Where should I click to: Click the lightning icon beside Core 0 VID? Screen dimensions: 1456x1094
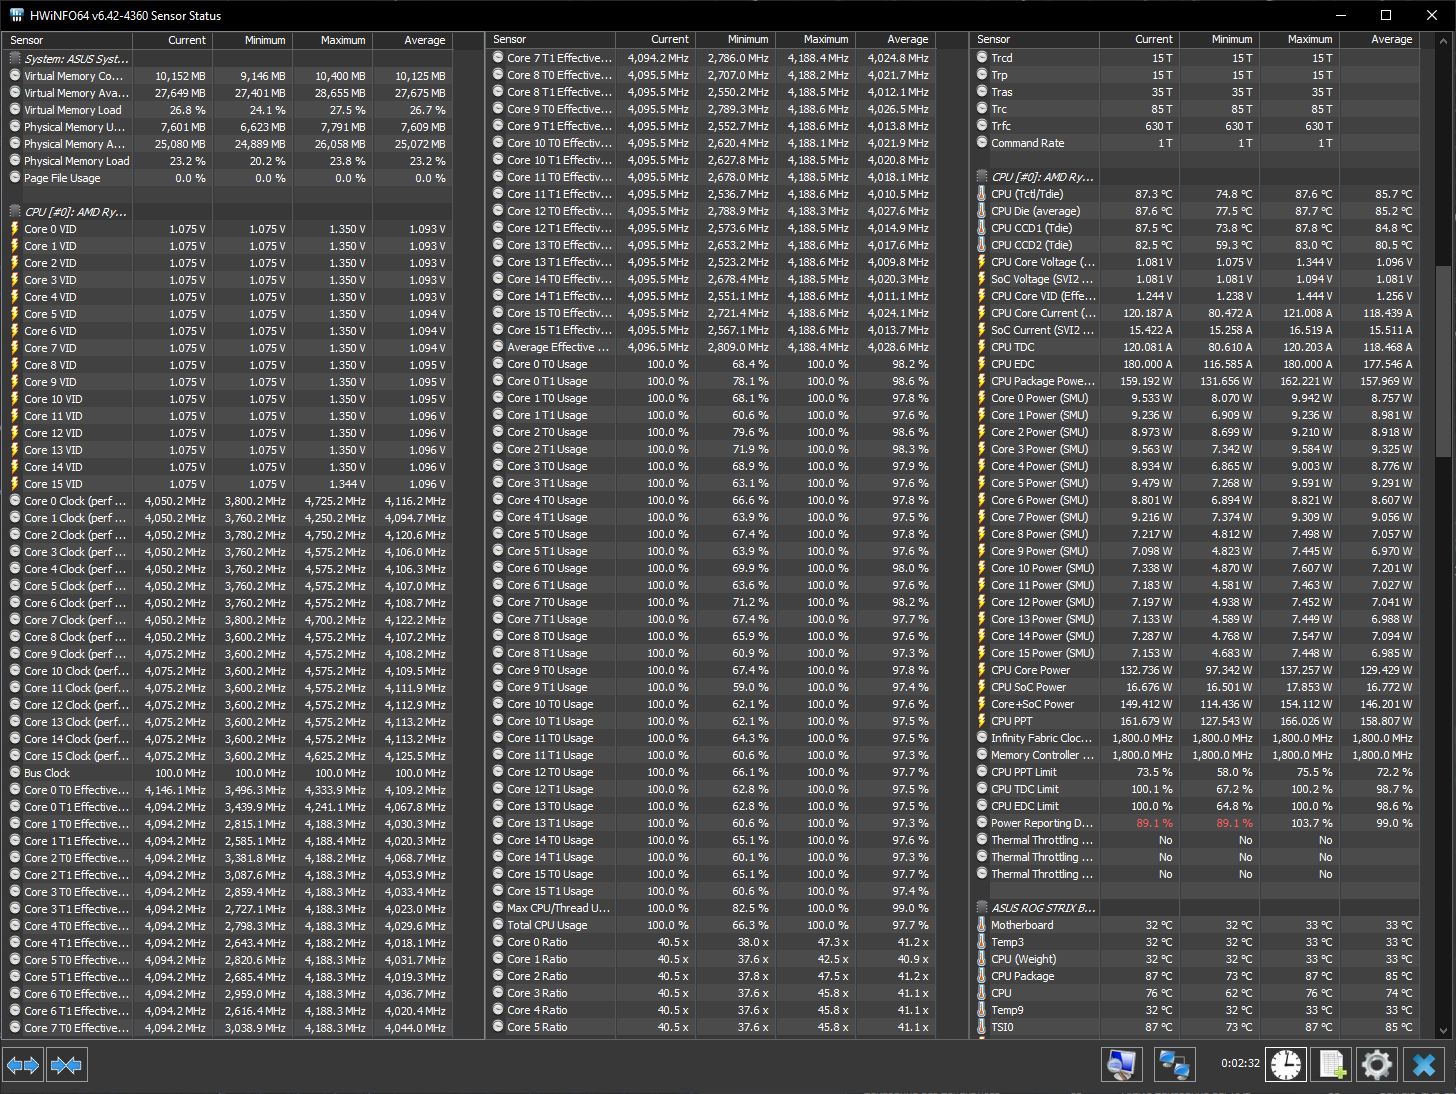coord(15,229)
